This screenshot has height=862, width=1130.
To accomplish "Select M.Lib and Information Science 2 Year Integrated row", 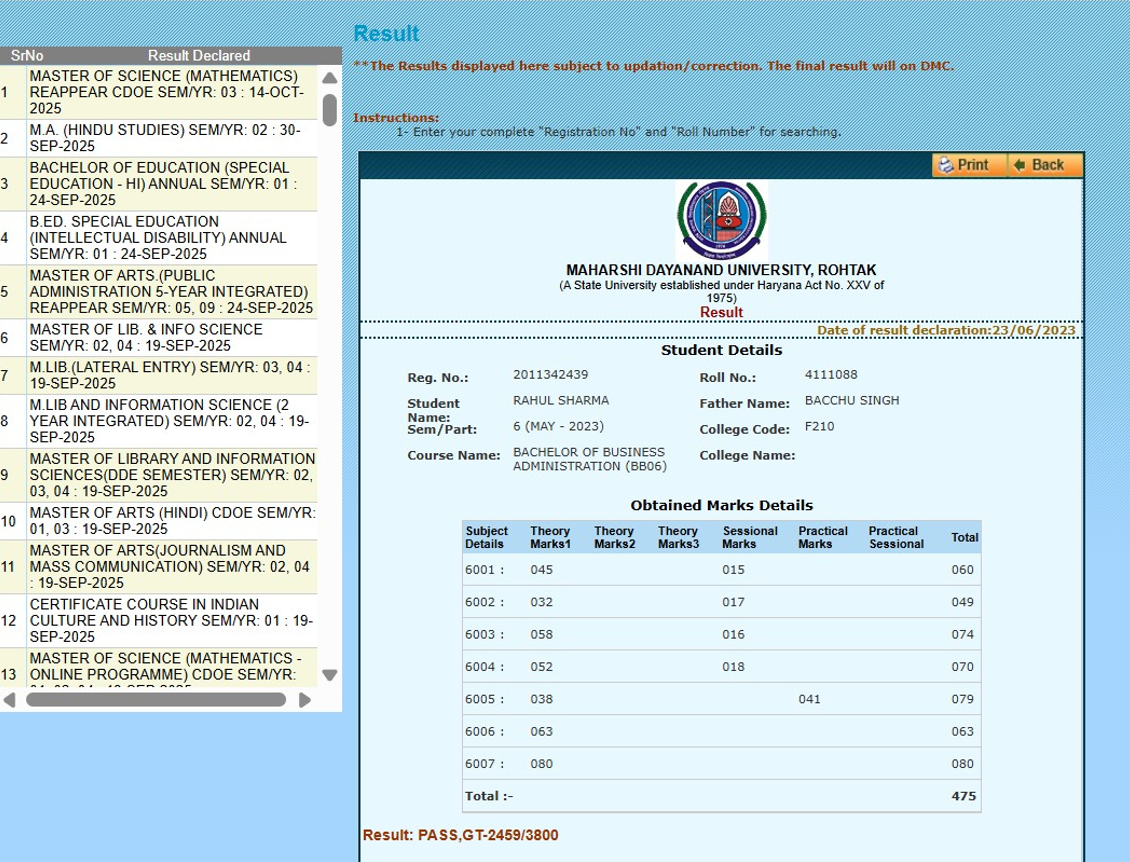I will click(159, 421).
